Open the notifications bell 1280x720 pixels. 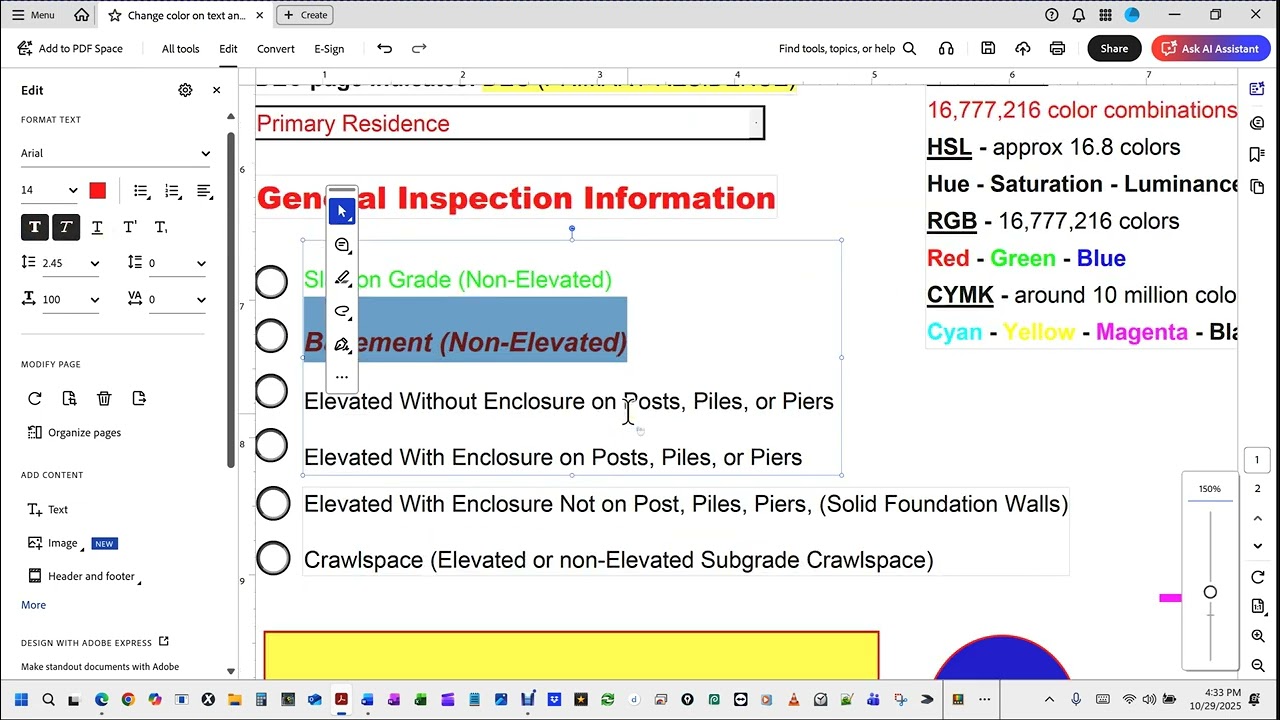(1079, 15)
